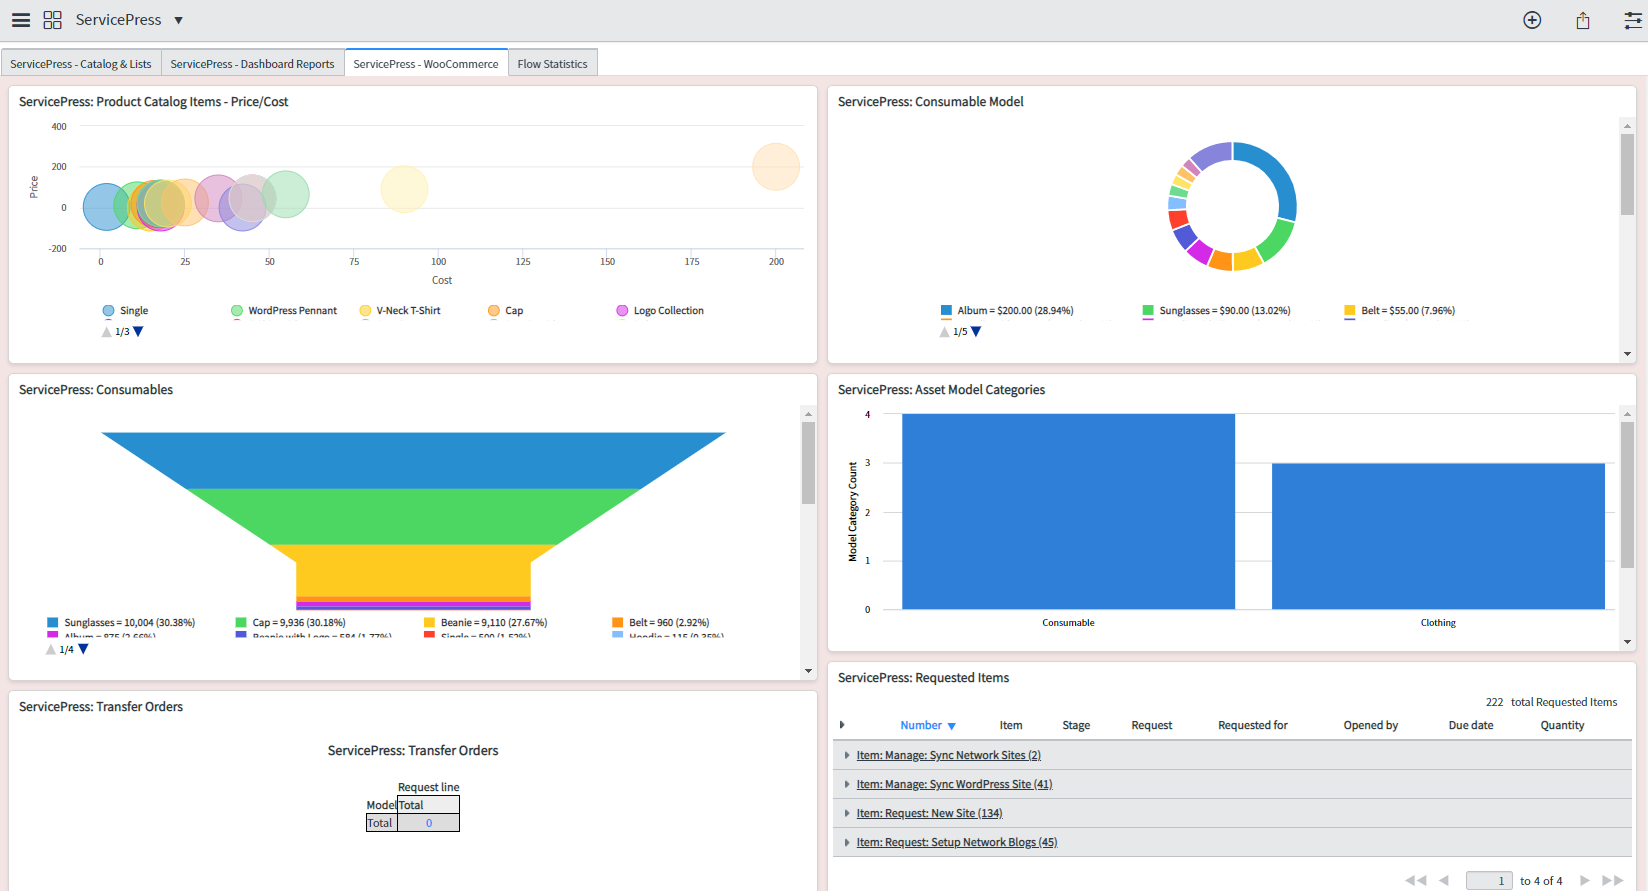Go to next page of Requested Items
Image resolution: width=1648 pixels, height=891 pixels.
[x=1584, y=880]
